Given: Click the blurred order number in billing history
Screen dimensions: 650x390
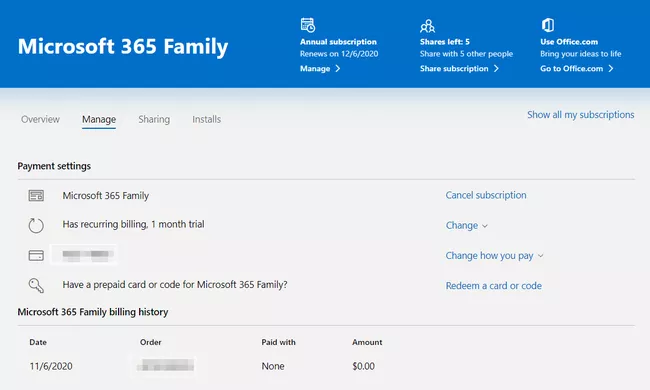Looking at the screenshot, I should tap(165, 366).
